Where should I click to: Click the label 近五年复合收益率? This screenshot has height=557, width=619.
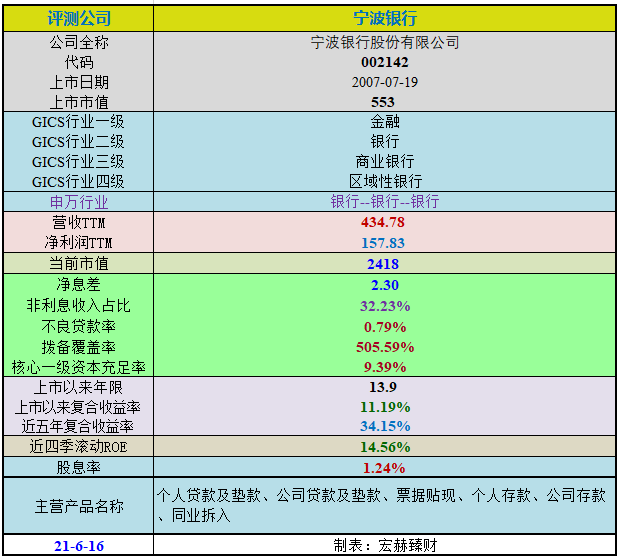point(78,426)
